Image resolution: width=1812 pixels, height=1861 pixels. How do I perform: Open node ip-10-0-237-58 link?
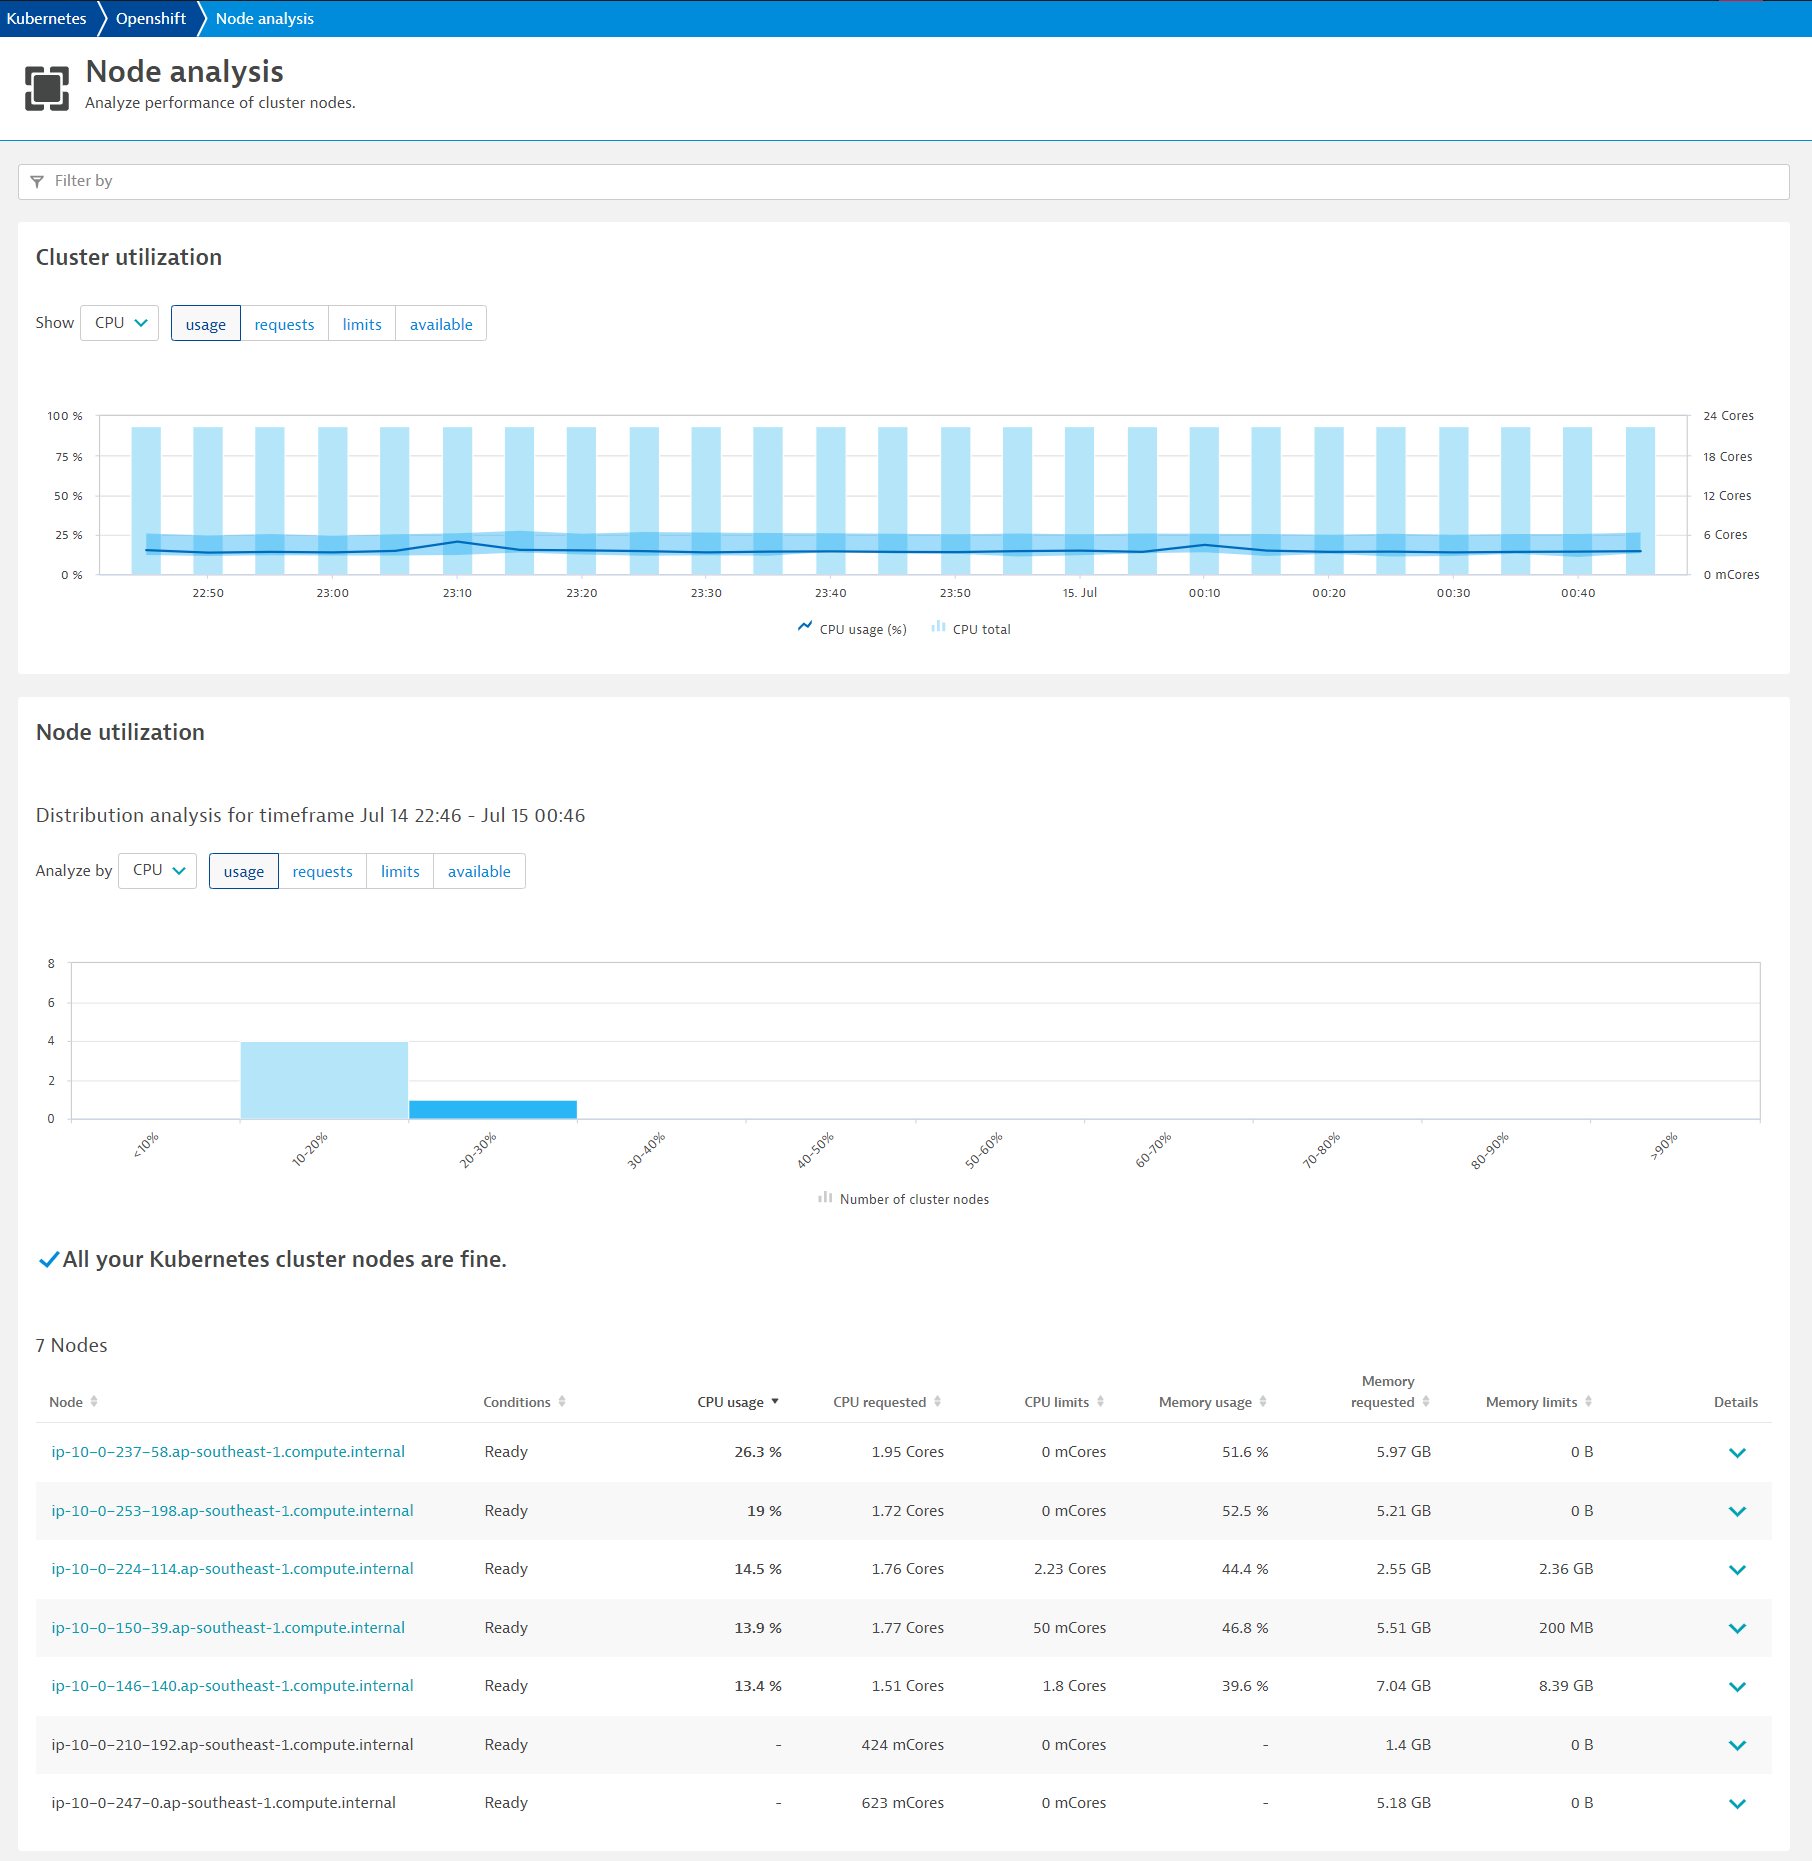pyautogui.click(x=228, y=1452)
